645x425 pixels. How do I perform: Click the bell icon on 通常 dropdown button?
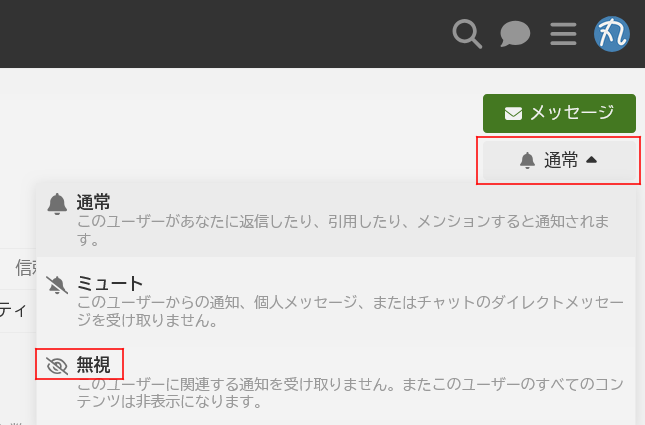point(527,160)
